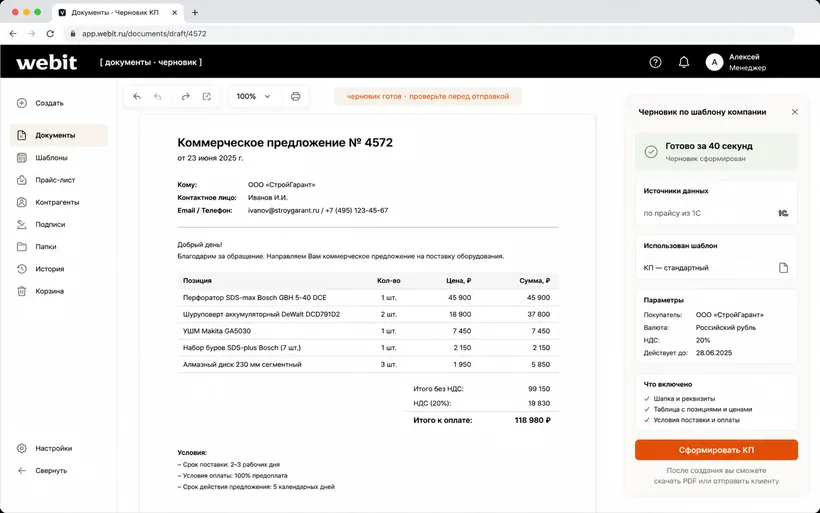Click the browser reload button

pyautogui.click(x=50, y=33)
